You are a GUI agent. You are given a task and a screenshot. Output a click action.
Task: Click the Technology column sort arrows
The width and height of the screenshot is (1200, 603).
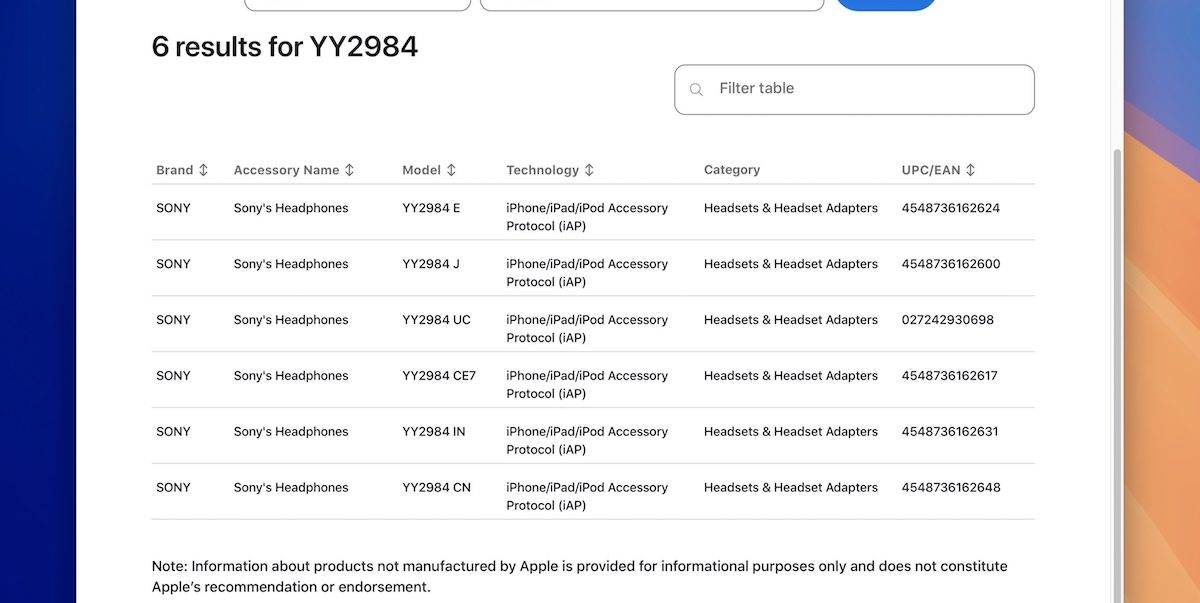coord(589,170)
